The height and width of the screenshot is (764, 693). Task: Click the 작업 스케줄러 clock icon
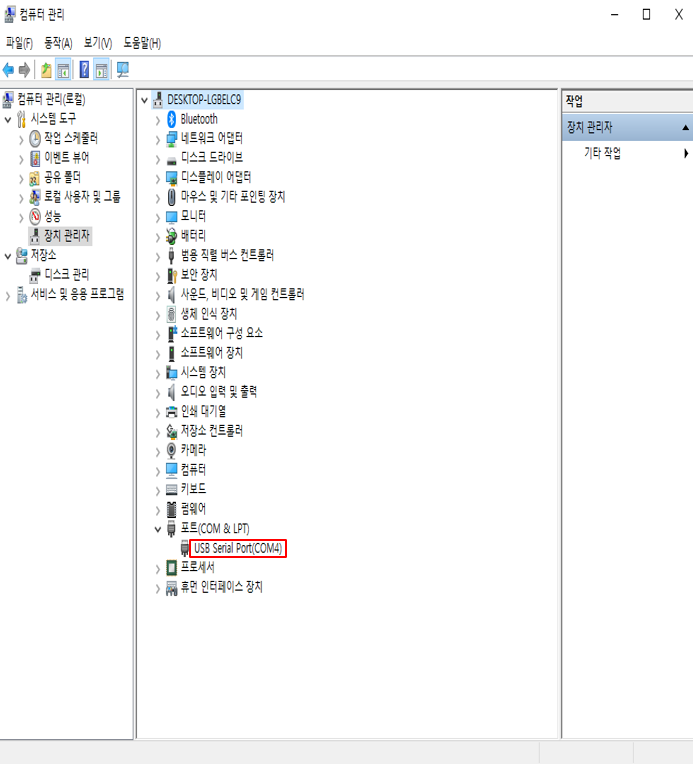point(35,139)
